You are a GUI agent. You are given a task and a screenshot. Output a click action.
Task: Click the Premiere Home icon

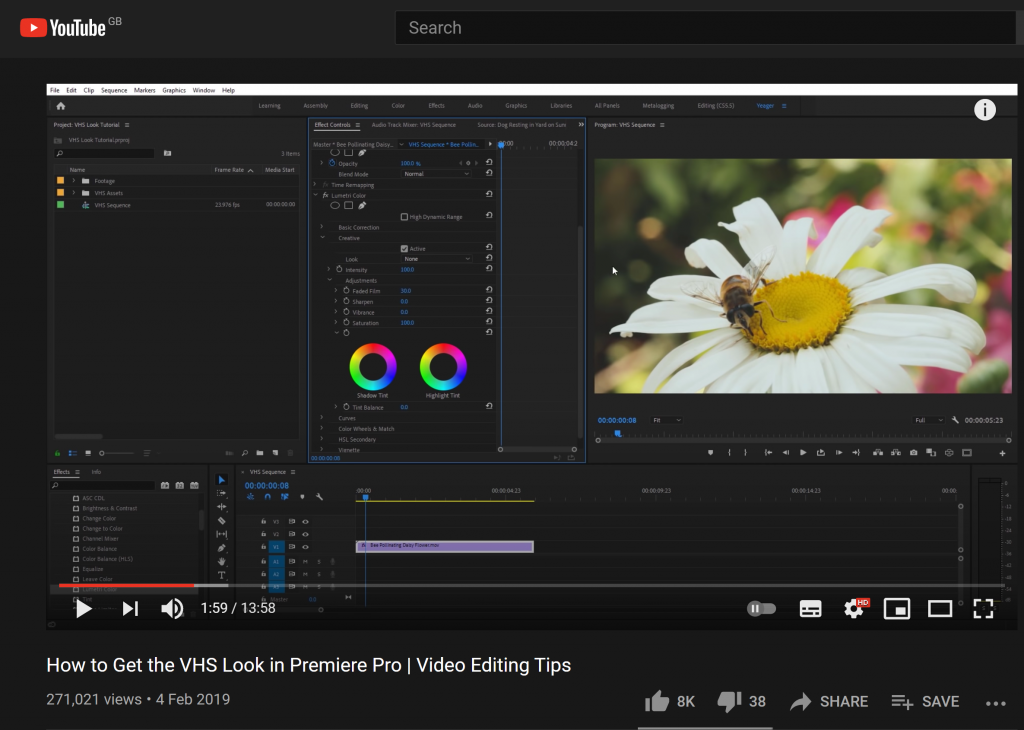click(61, 106)
